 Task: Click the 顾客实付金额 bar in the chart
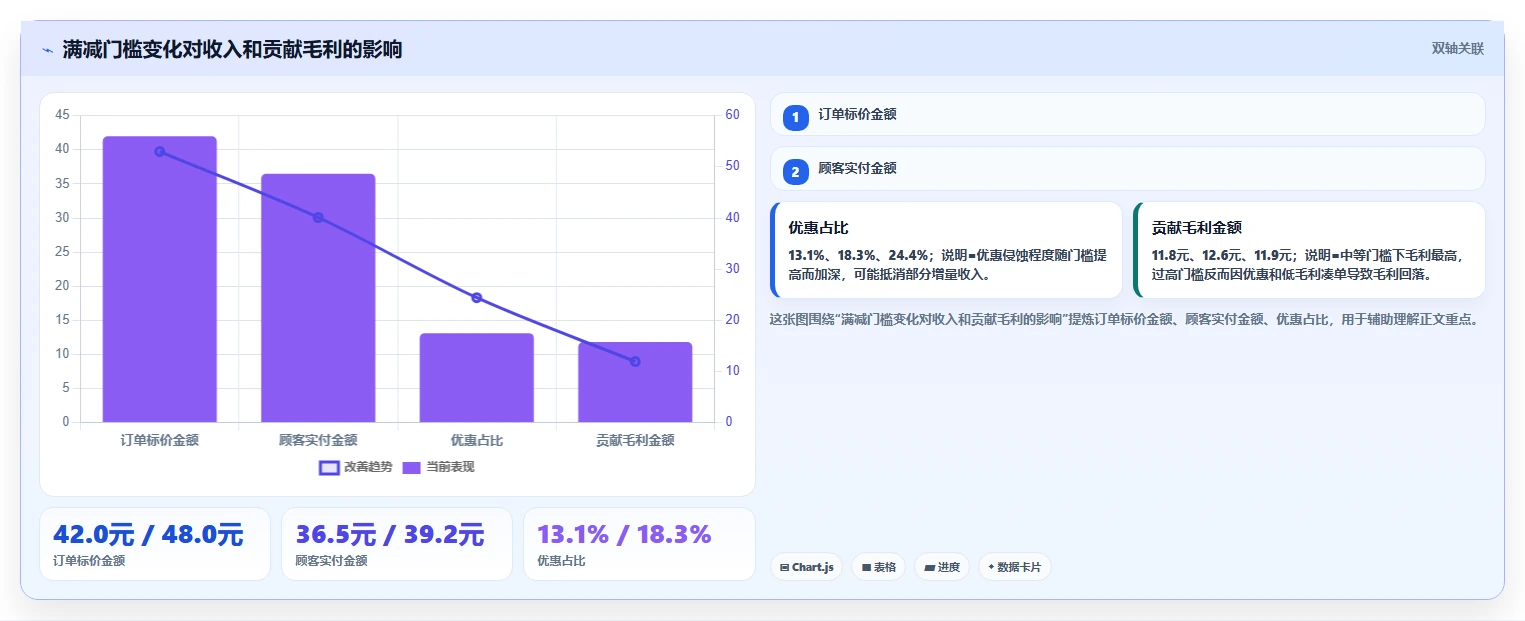pyautogui.click(x=318, y=298)
